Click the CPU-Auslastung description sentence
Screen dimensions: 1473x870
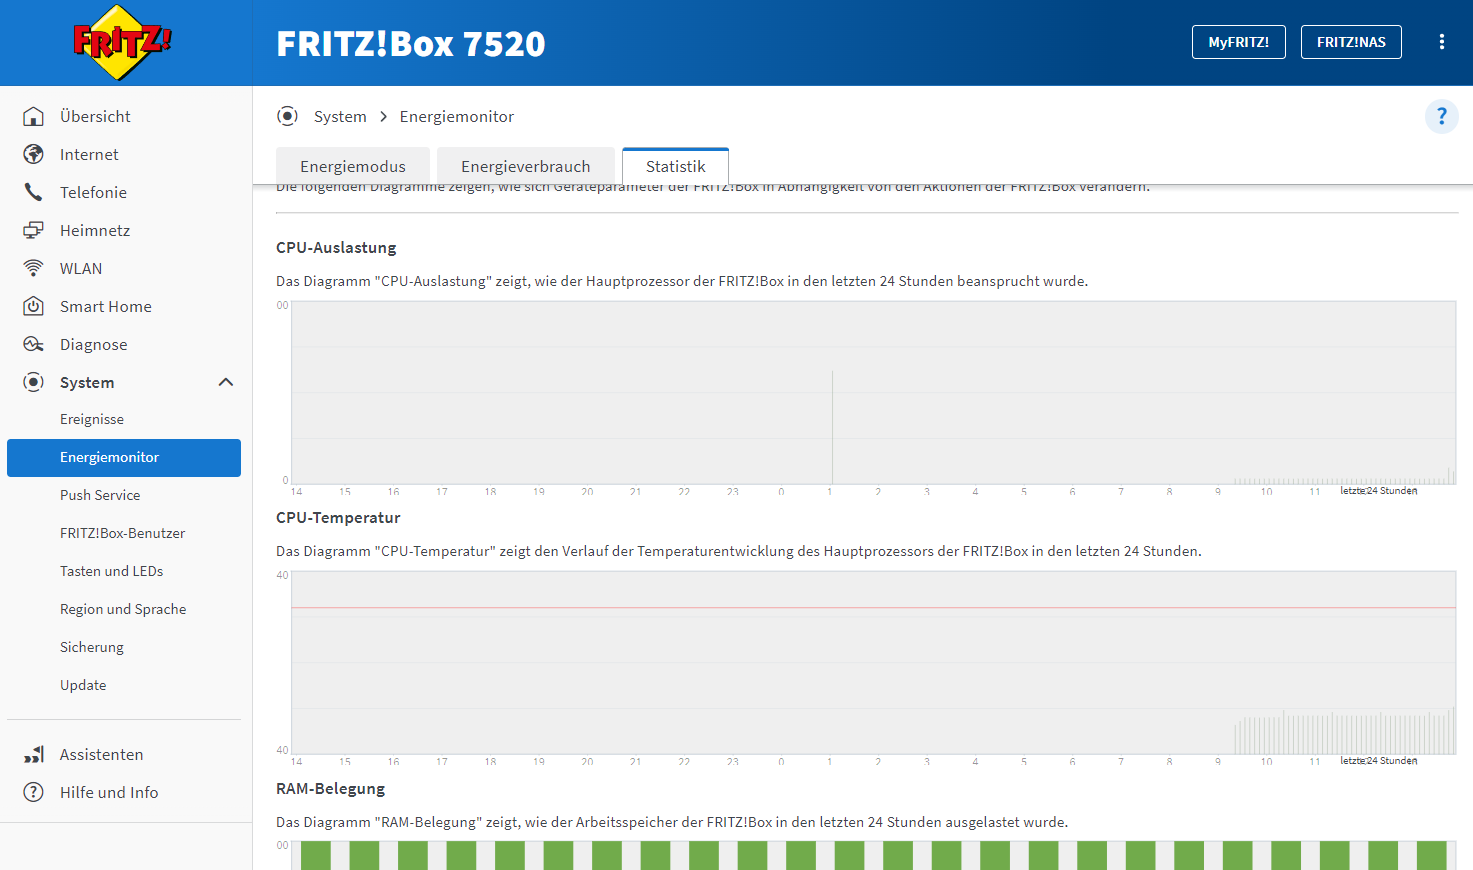(x=682, y=281)
